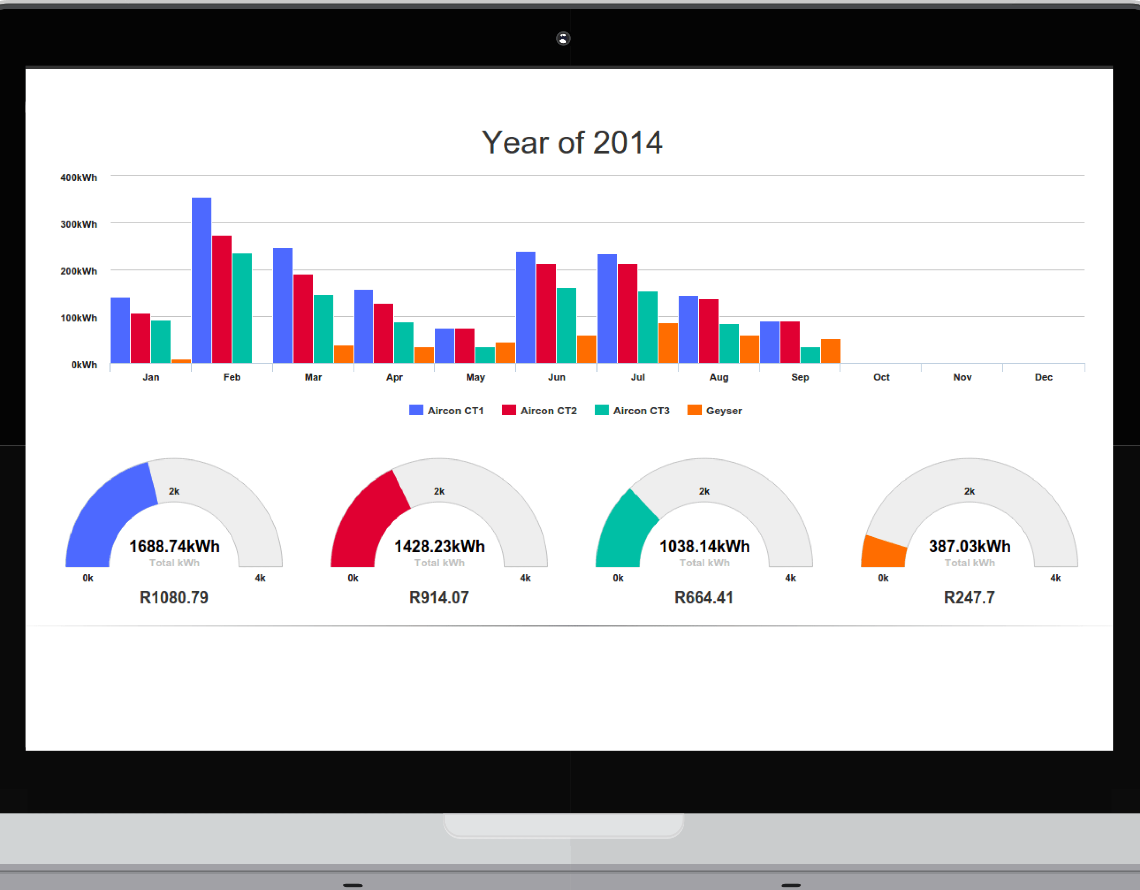The width and height of the screenshot is (1140, 890).
Task: Click the red Aircon CT2 legend swatch
Action: pos(508,410)
